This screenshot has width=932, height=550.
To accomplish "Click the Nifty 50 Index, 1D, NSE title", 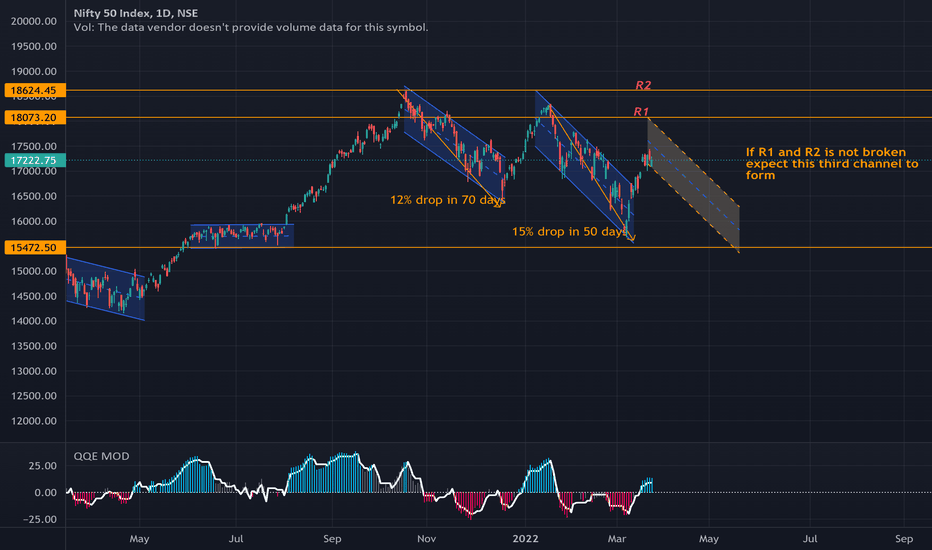I will 136,13.
